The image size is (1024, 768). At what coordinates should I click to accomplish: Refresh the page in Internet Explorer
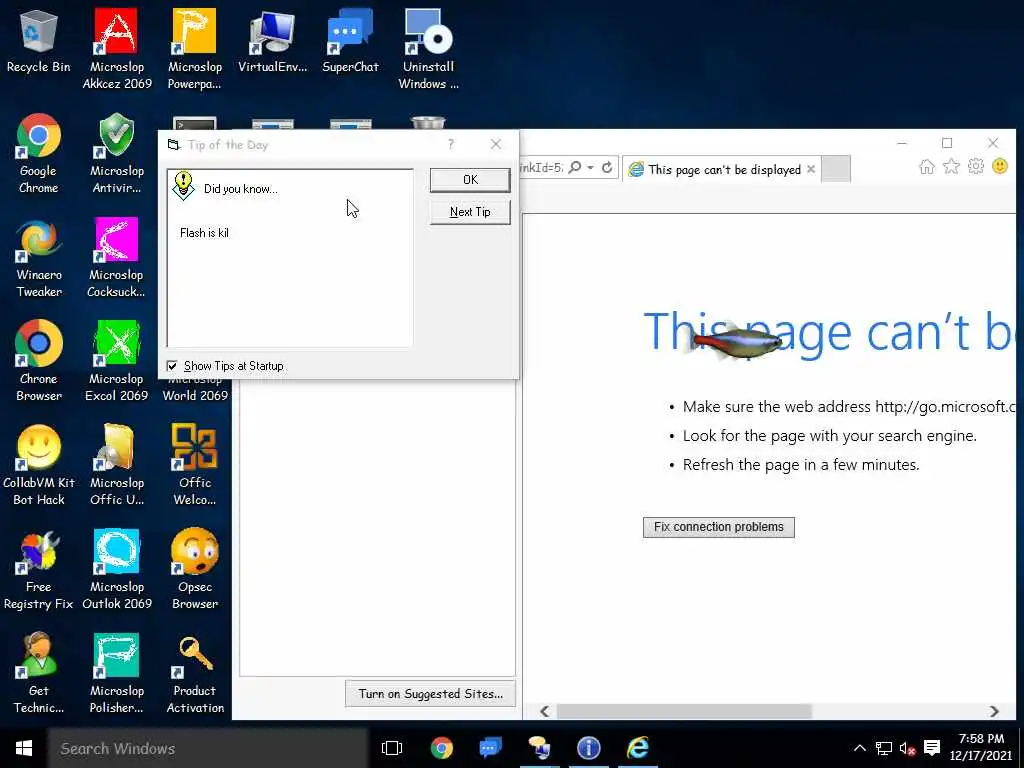(x=607, y=168)
